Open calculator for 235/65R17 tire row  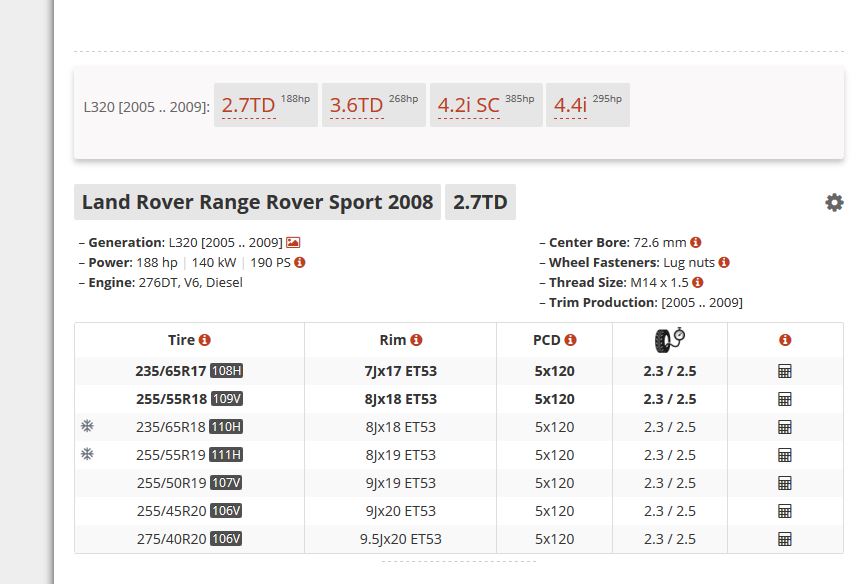(x=785, y=371)
